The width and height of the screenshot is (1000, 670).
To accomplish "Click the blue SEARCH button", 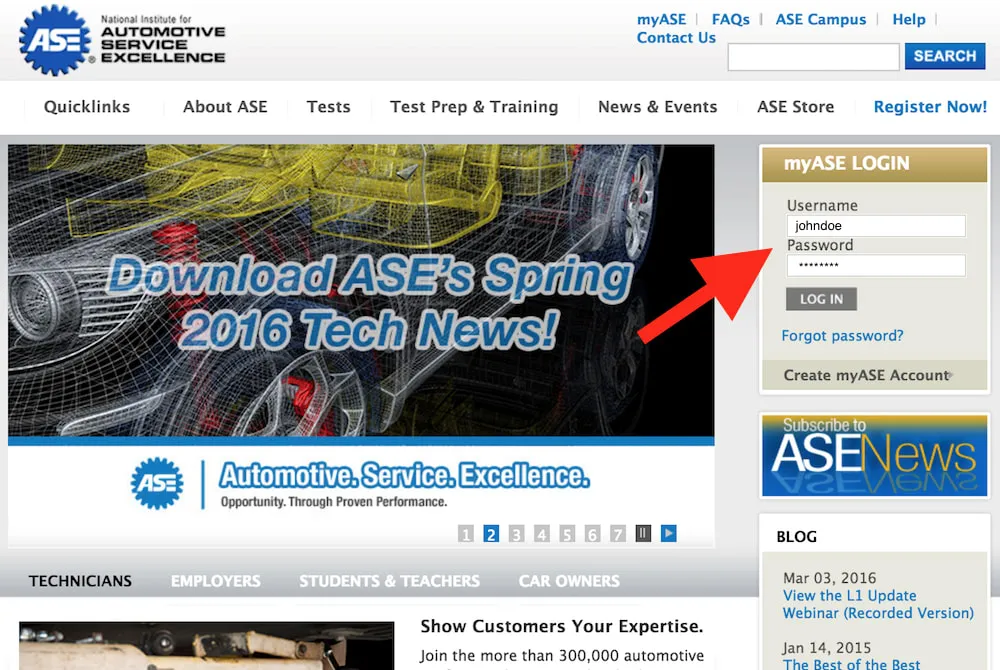I will (945, 56).
